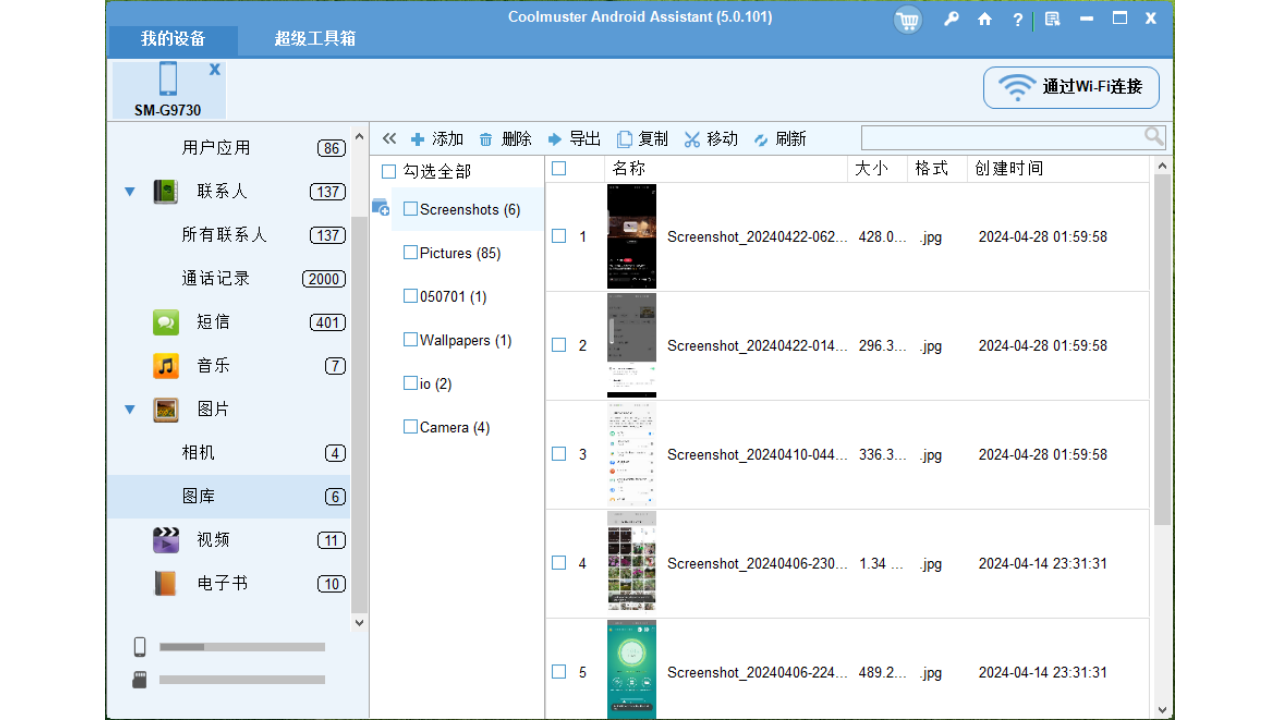Collapse the folder panel with the << chevron
This screenshot has width=1280, height=720.
[x=389, y=138]
